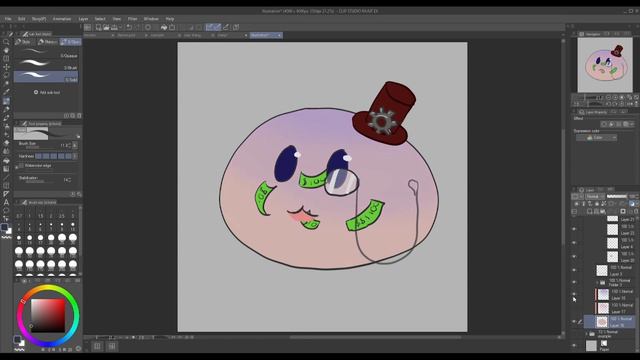
Task: Open the Normal blending mode dropdown
Action: (594, 196)
